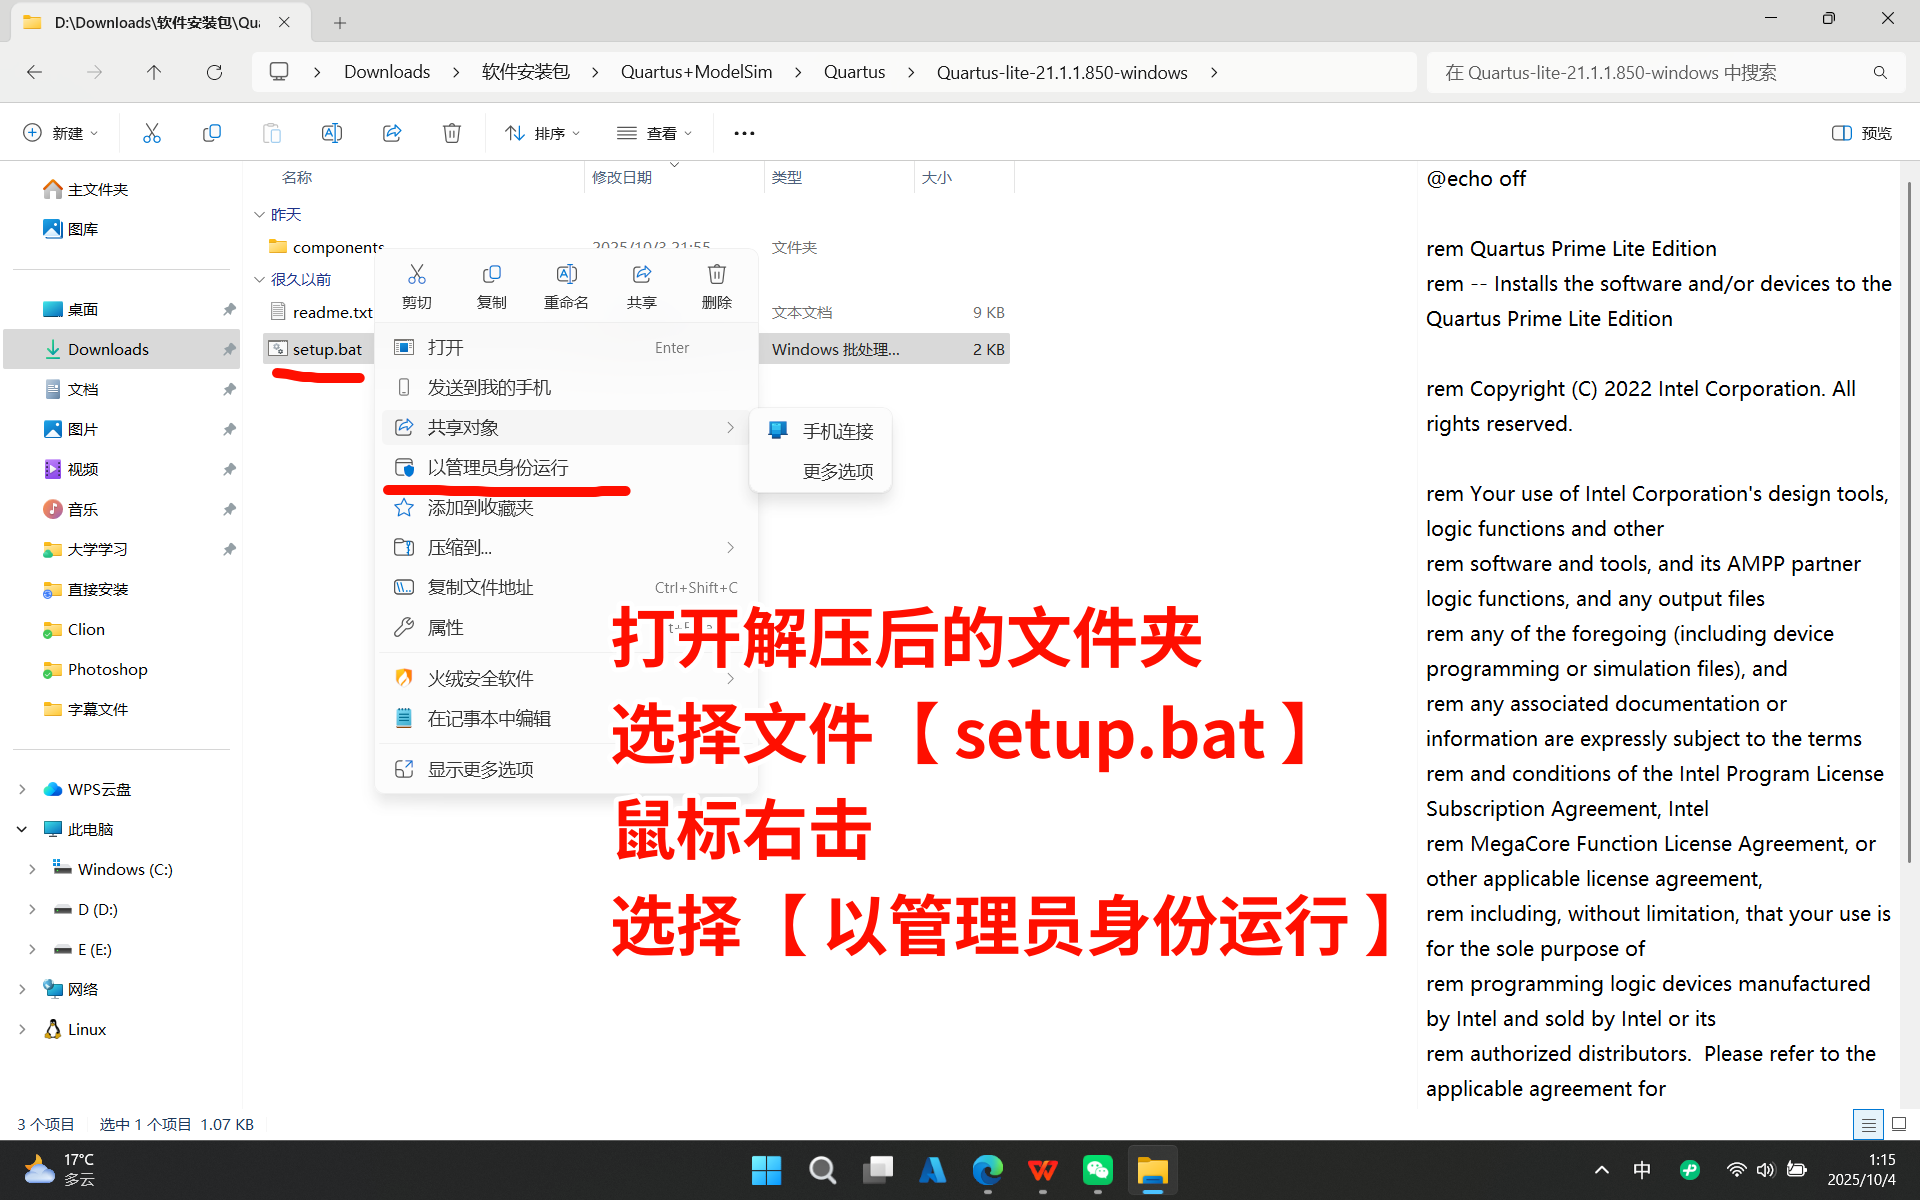Show hidden system tray icons
The image size is (1920, 1200).
pyautogui.click(x=1602, y=1170)
